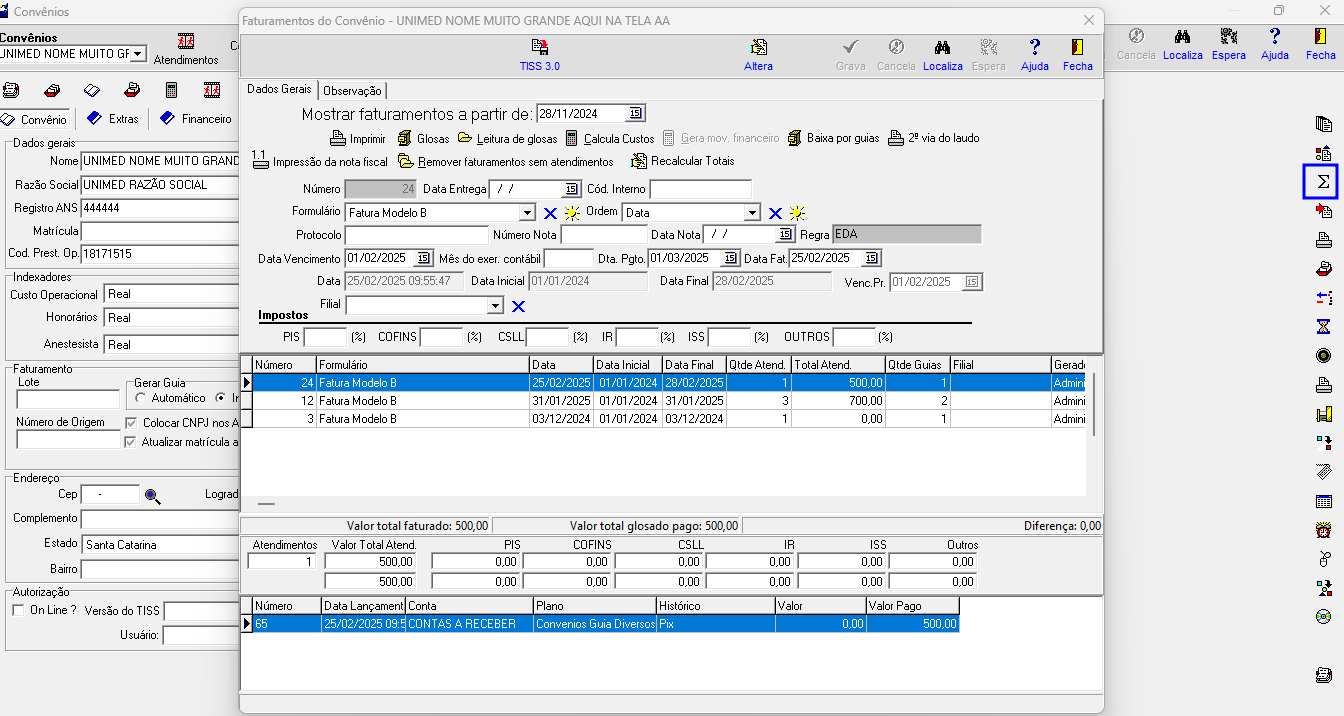Open the Financeiro tab in Convênios
This screenshot has width=1344, height=716.
(x=196, y=119)
